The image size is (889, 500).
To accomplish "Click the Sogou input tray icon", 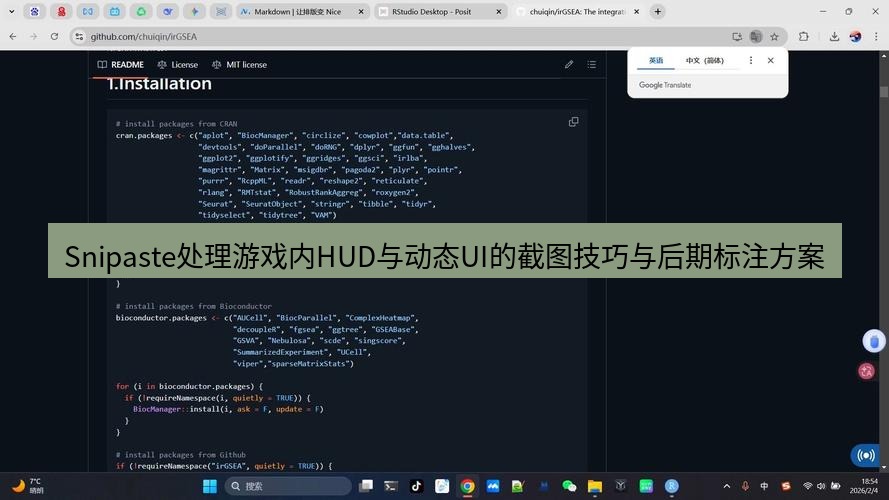I will [786, 486].
